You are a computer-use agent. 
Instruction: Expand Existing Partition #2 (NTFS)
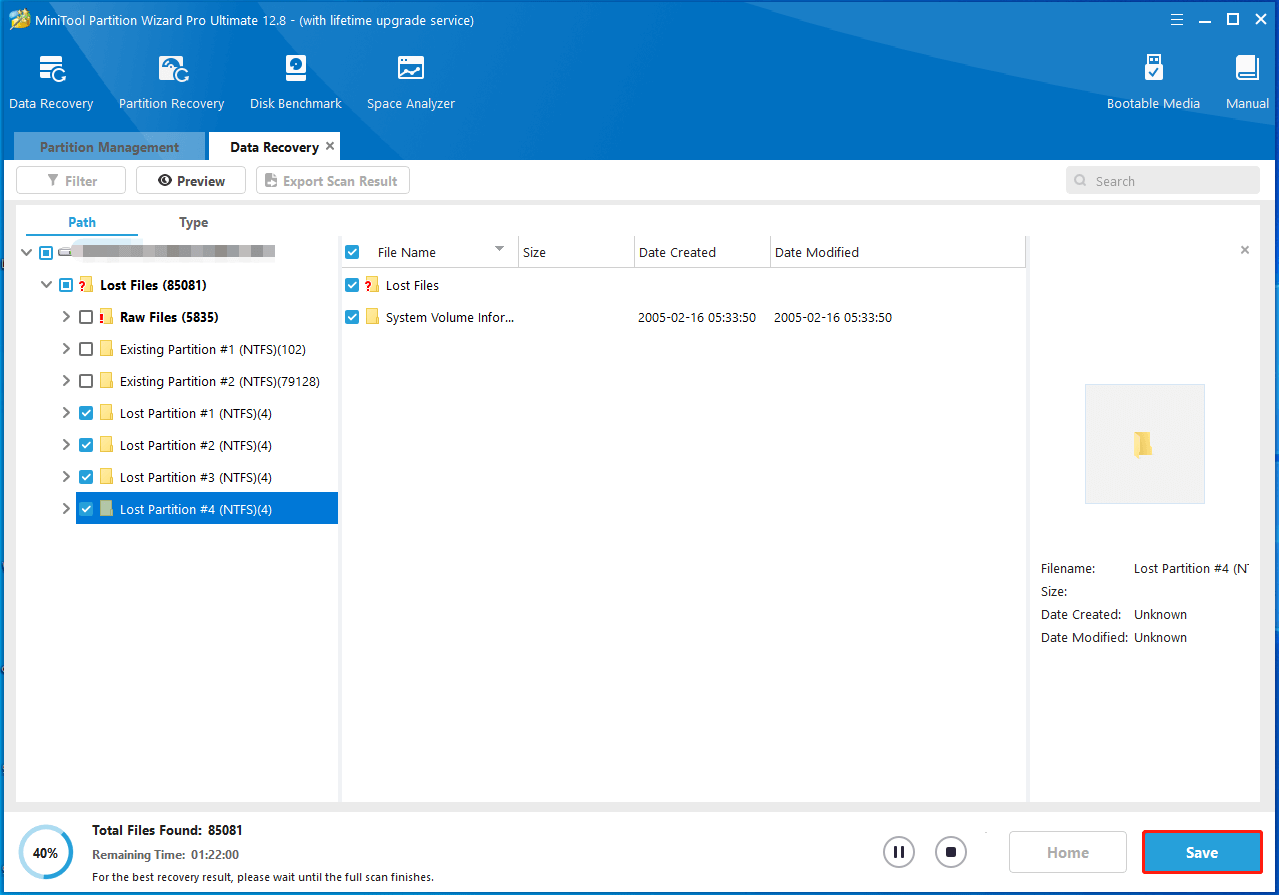[x=66, y=381]
